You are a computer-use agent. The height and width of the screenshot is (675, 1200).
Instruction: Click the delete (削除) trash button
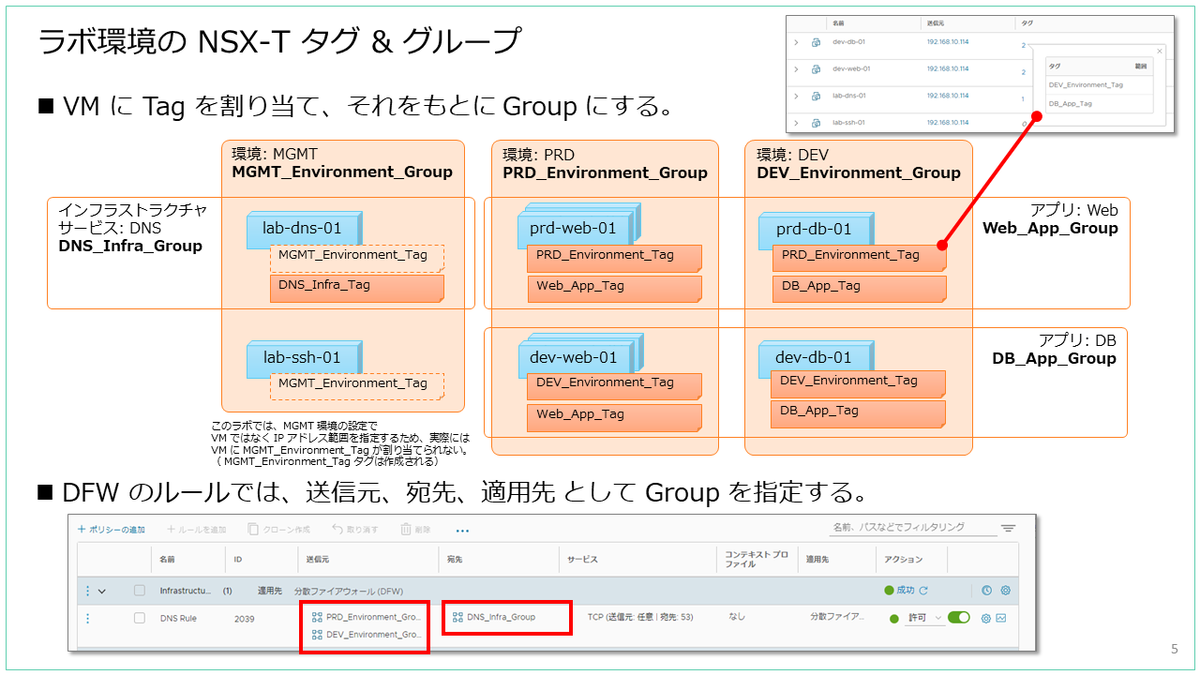pyautogui.click(x=415, y=529)
